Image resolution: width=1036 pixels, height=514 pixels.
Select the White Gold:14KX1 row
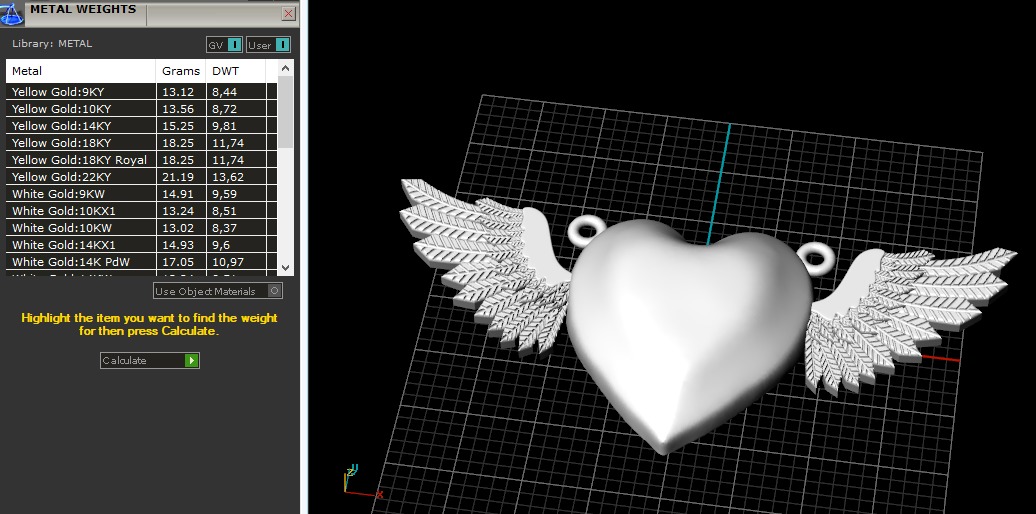[142, 245]
